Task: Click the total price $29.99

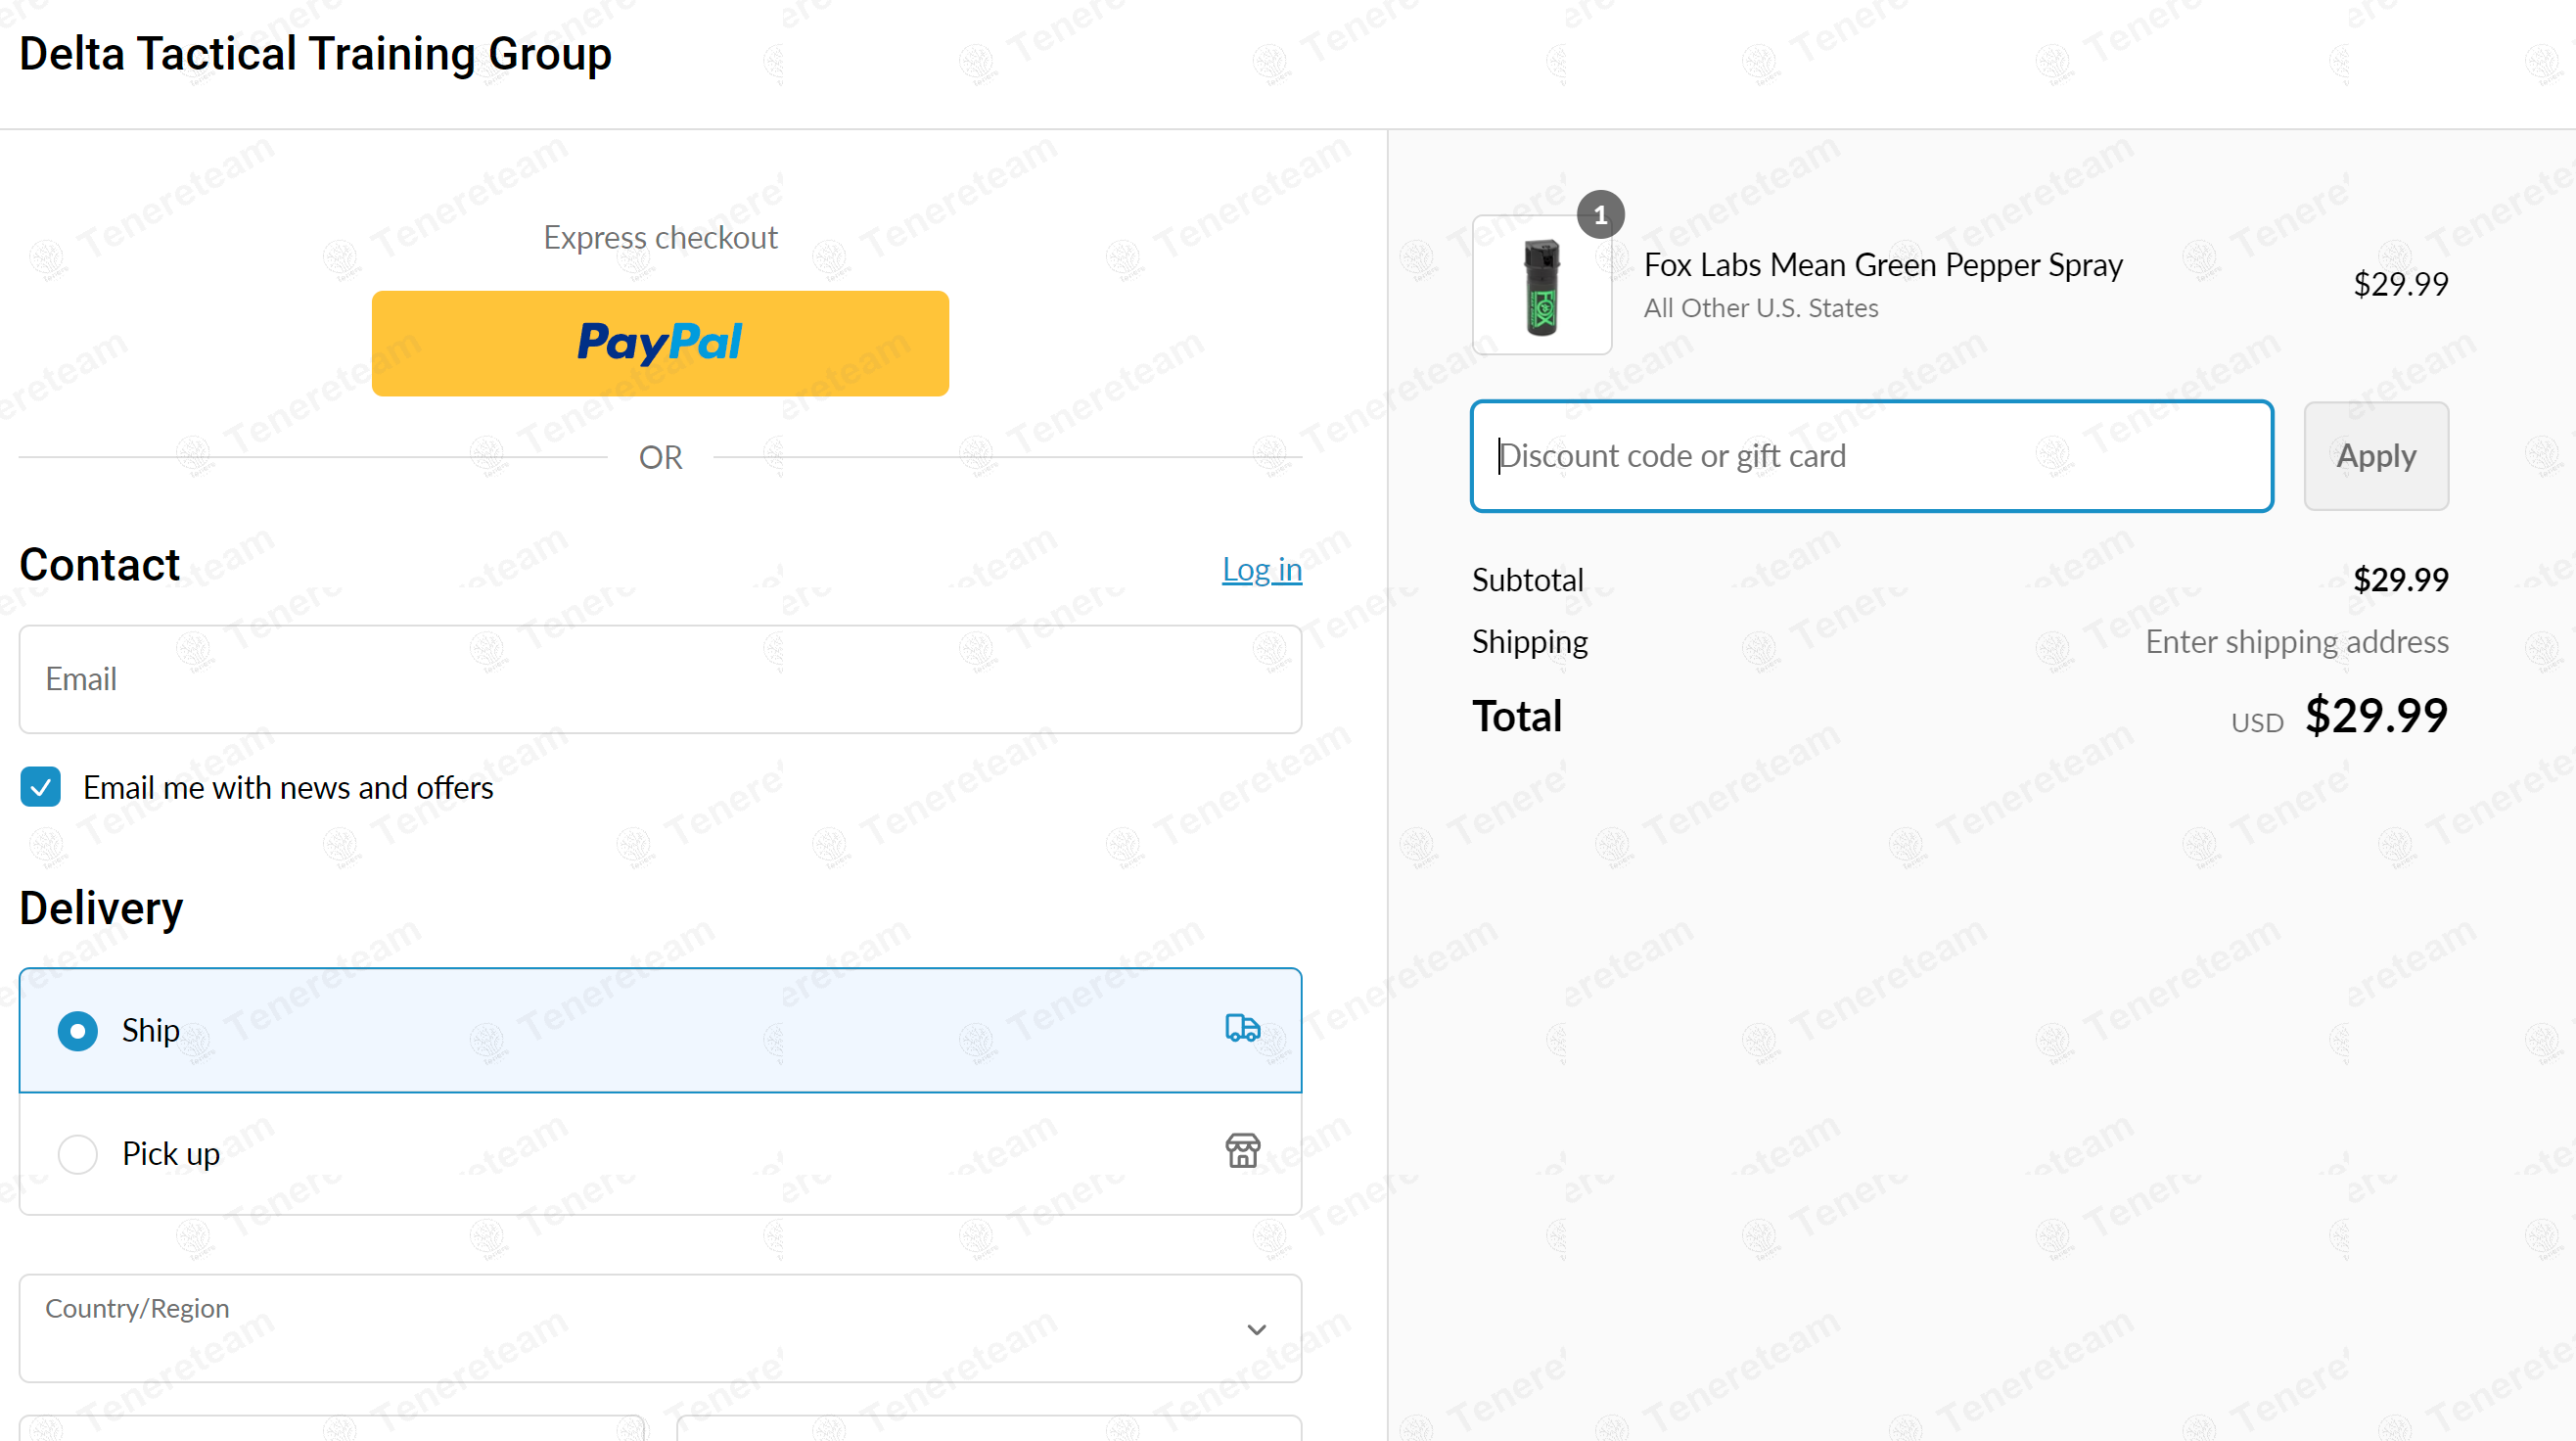Action: point(2375,715)
